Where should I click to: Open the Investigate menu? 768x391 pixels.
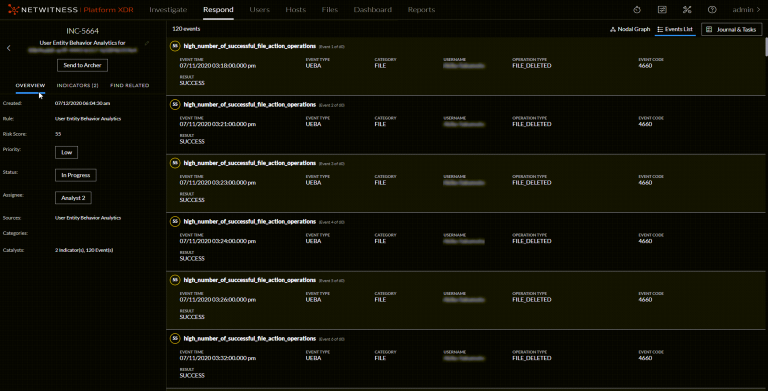[168, 10]
